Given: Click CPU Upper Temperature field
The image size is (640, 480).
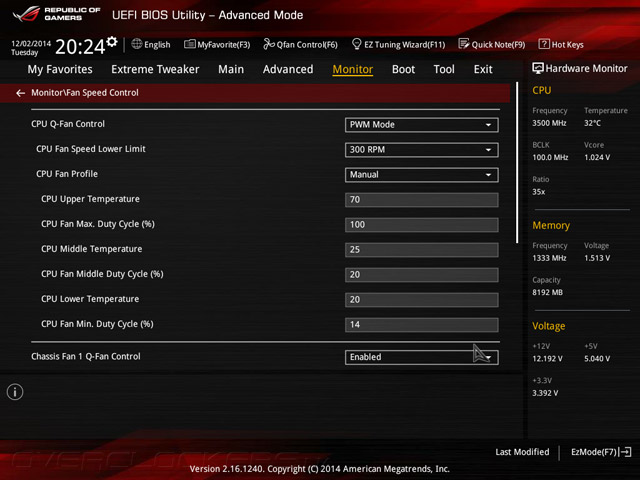Looking at the screenshot, I should tap(422, 200).
